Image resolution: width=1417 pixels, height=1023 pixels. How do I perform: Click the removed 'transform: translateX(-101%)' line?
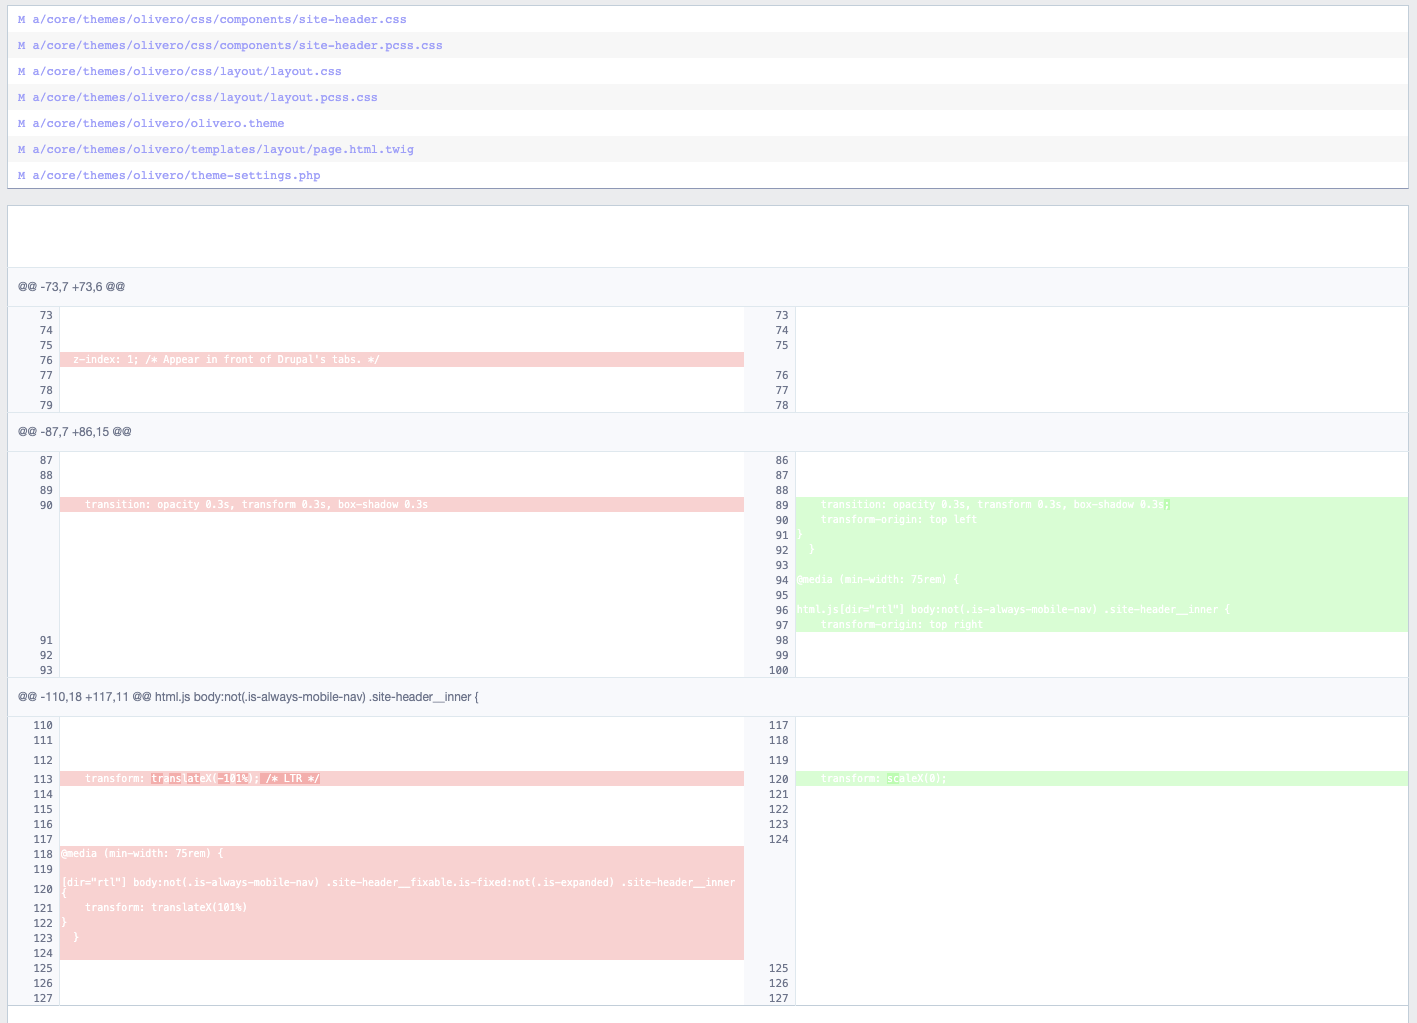(402, 778)
